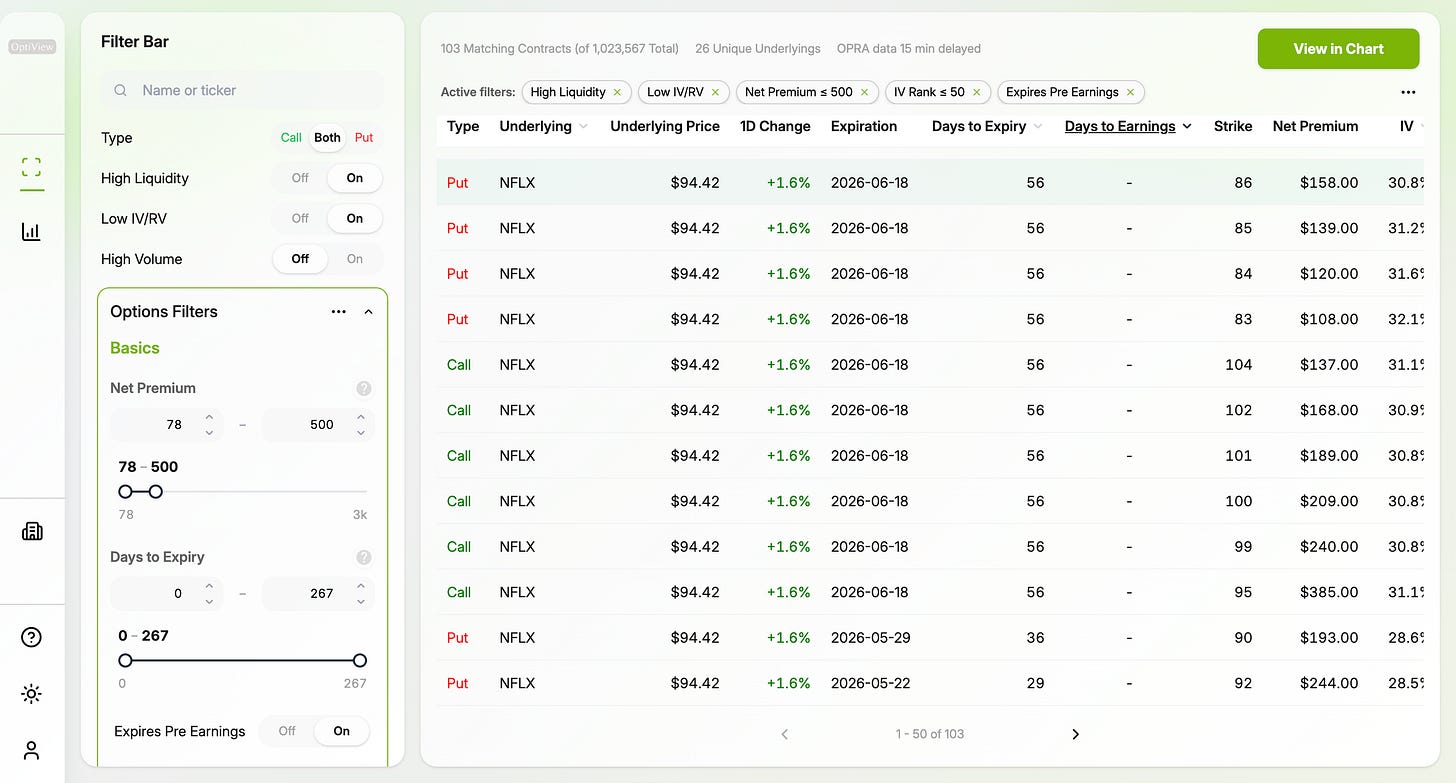The height and width of the screenshot is (783, 1456).
Task: Select Put option type
Action: (364, 138)
